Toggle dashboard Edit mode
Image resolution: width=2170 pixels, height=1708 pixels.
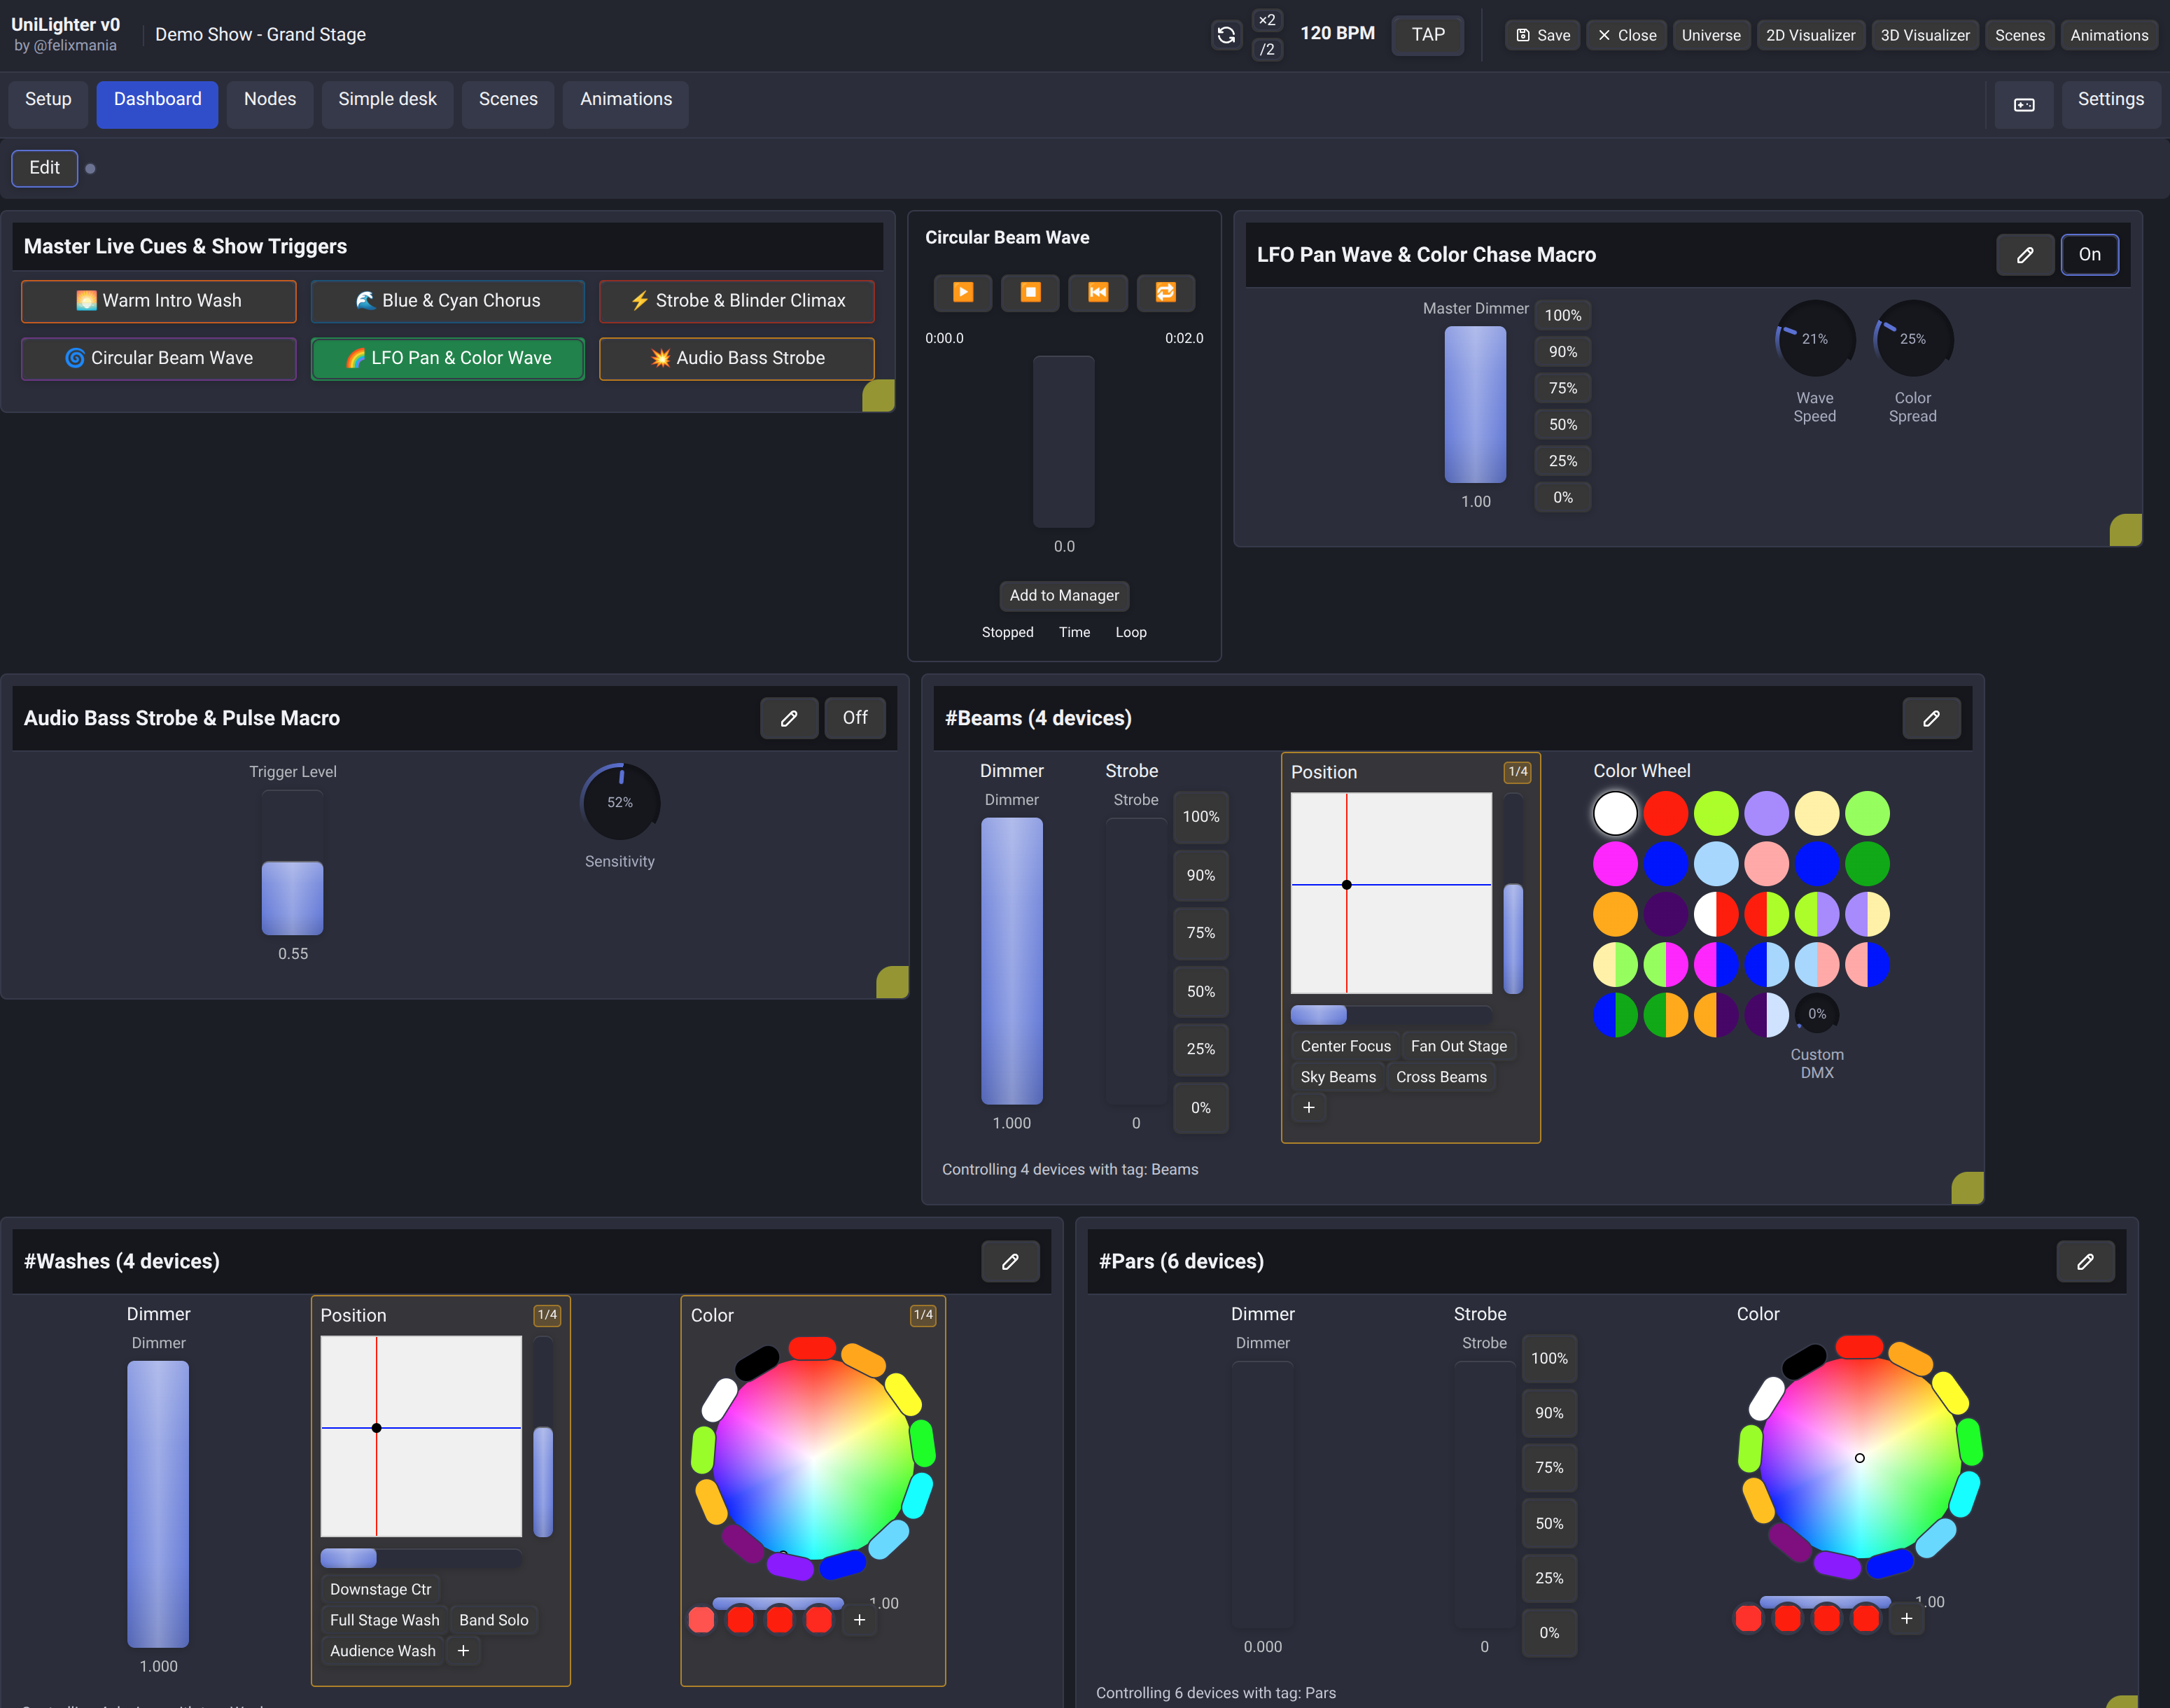click(44, 168)
